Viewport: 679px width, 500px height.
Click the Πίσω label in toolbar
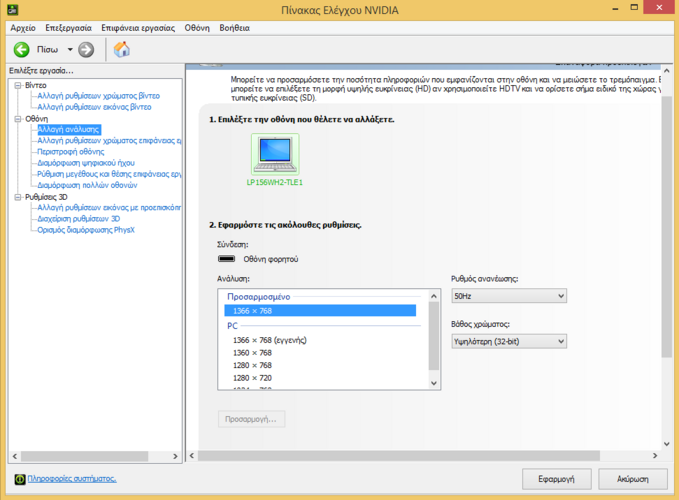tap(47, 50)
